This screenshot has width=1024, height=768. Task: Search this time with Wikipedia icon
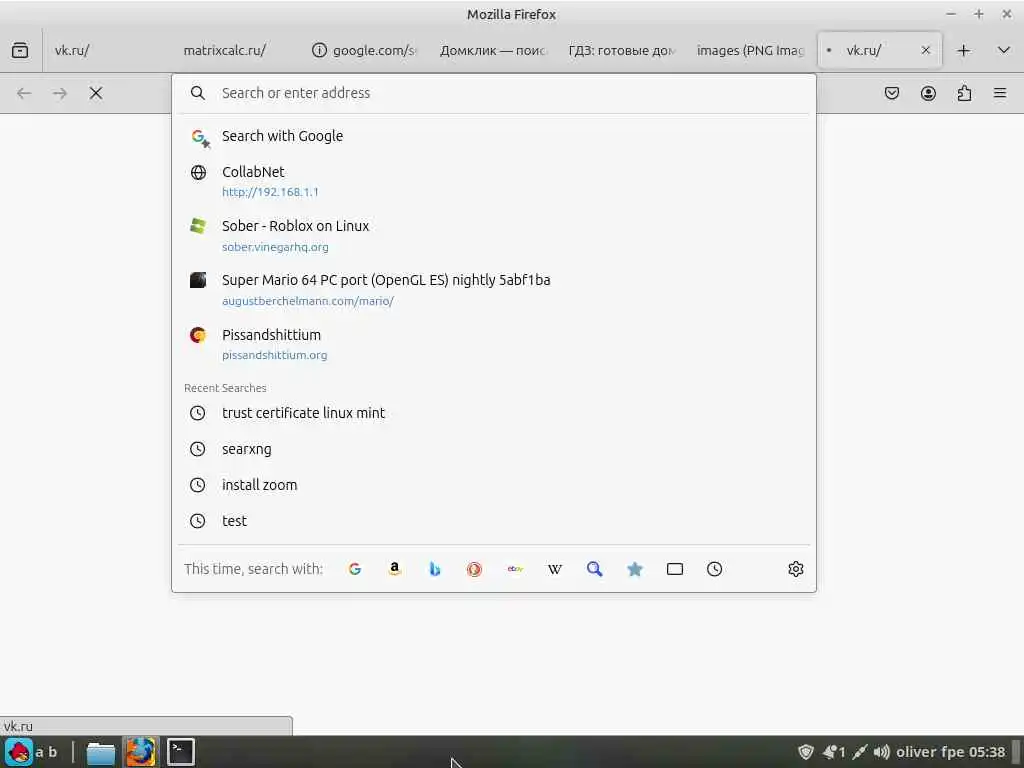point(554,569)
